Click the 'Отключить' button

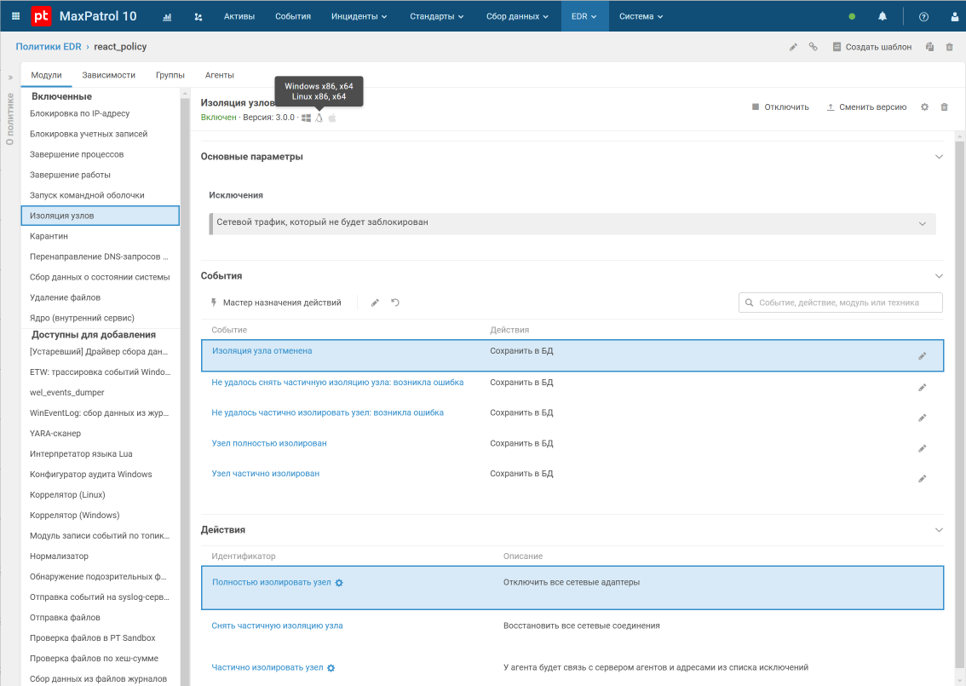click(780, 107)
